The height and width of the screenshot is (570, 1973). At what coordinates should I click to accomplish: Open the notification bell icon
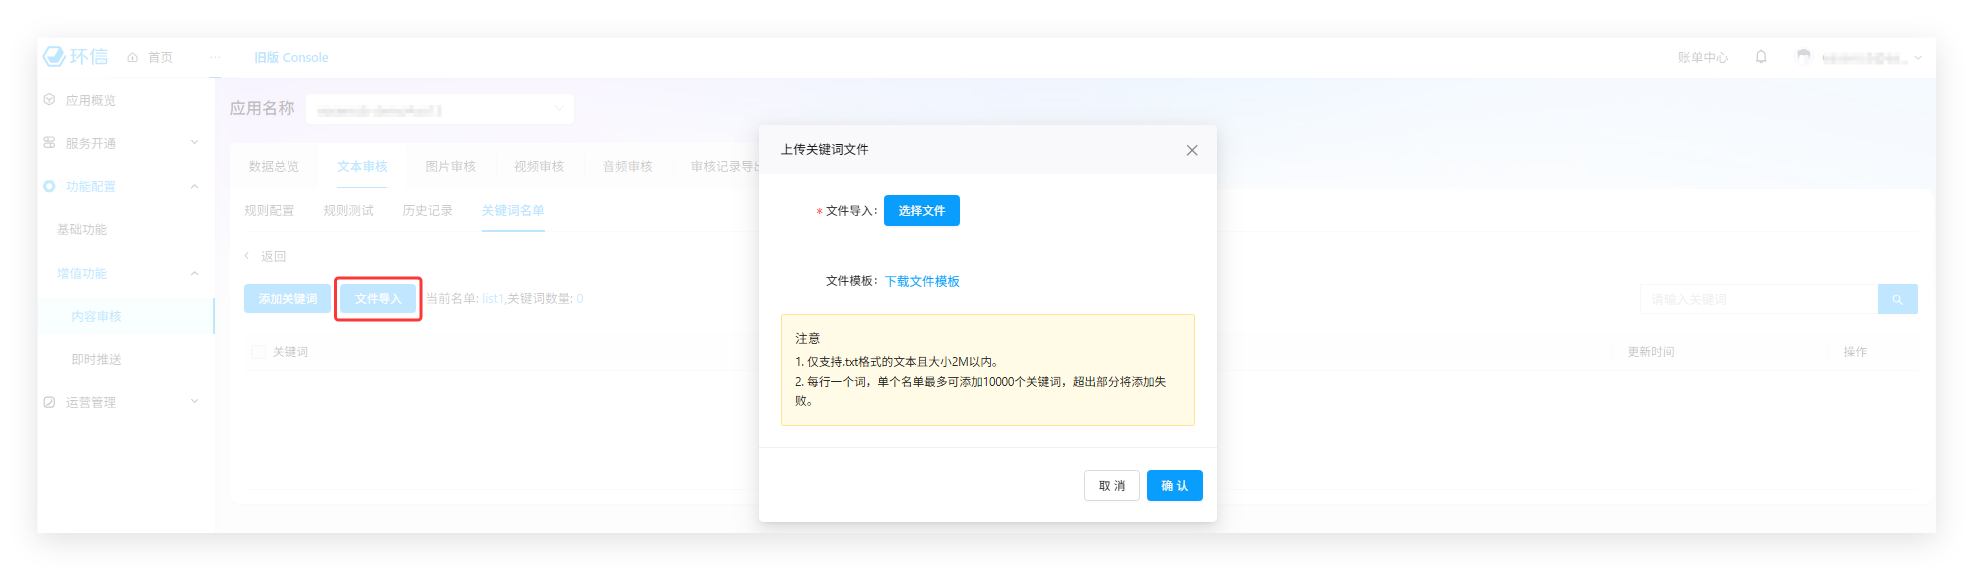click(x=1761, y=57)
